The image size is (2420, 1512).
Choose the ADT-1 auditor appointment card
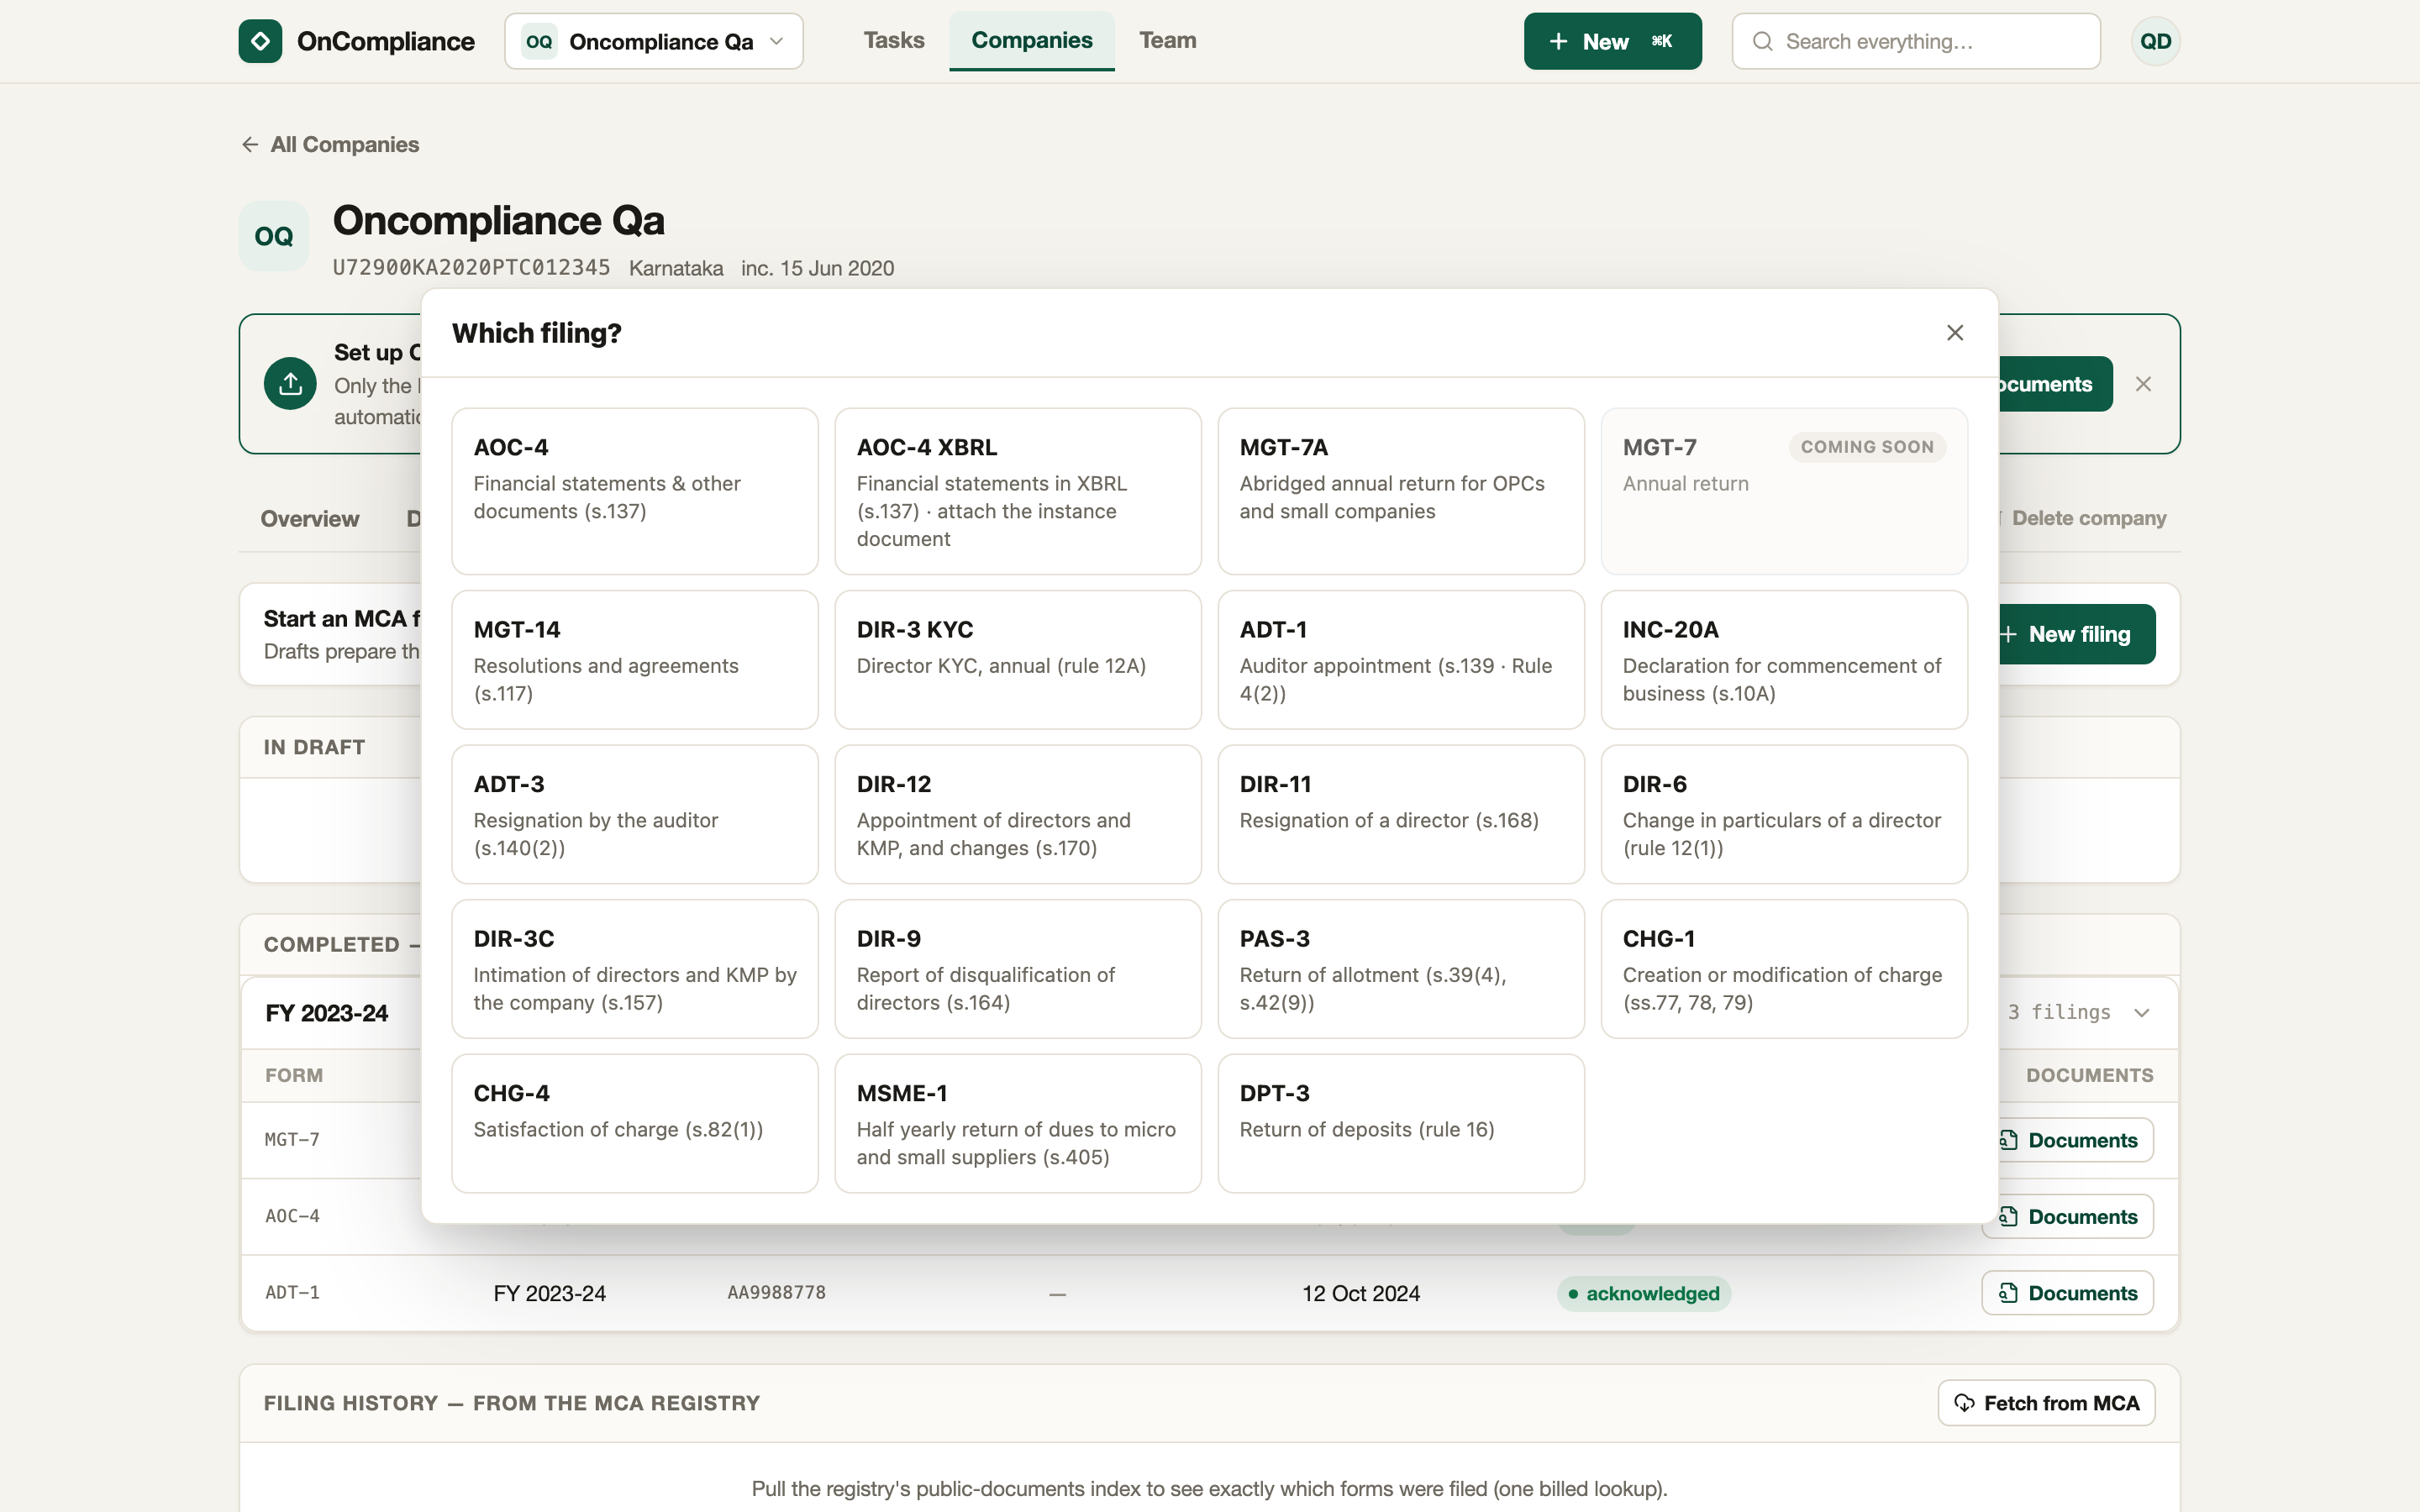(x=1401, y=660)
